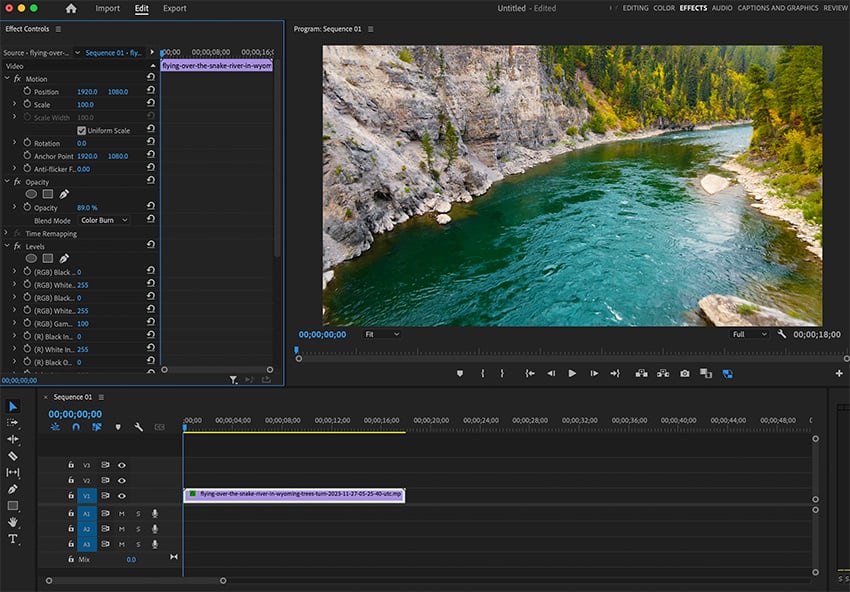Viewport: 850px width, 592px height.
Task: Select the Ripple Edit tool
Action: 12,439
